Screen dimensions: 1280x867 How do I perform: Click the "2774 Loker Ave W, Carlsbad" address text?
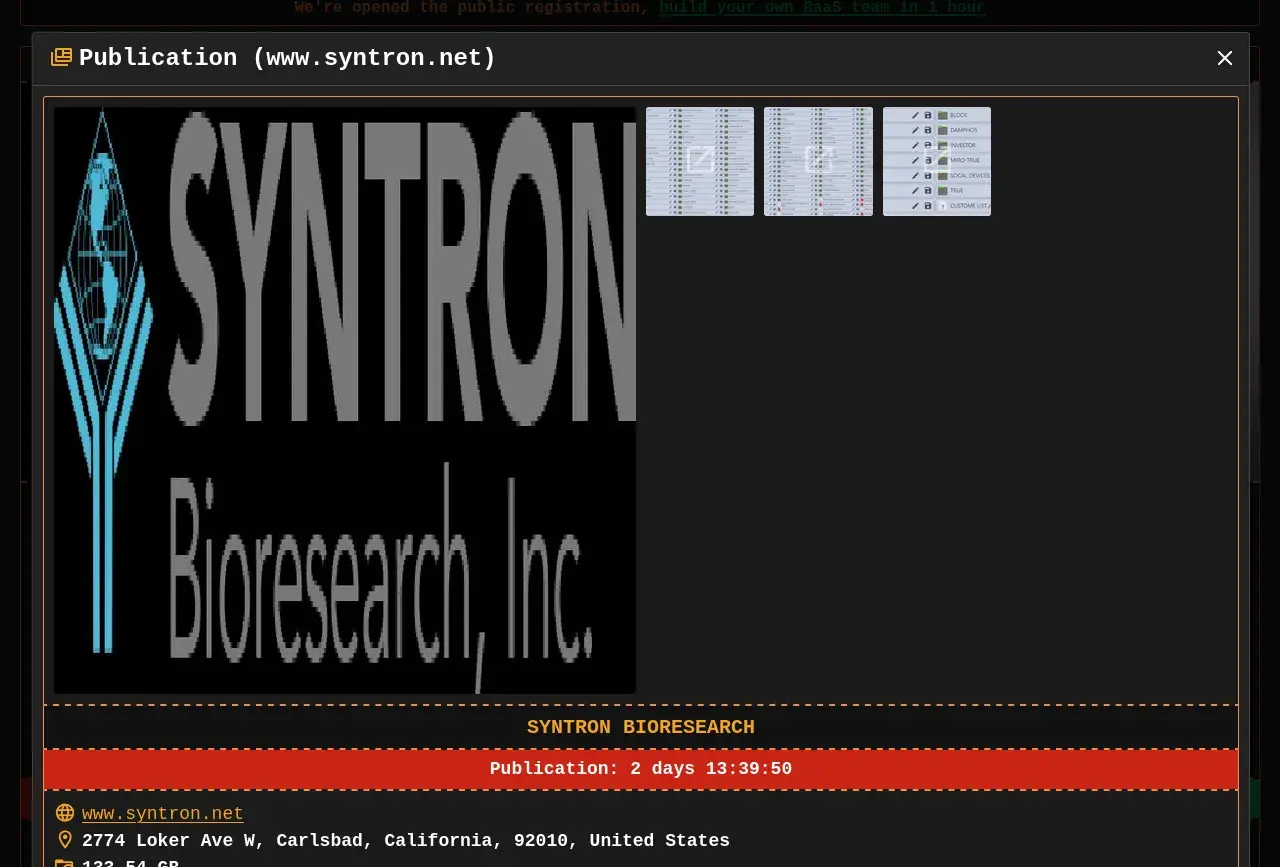406,841
